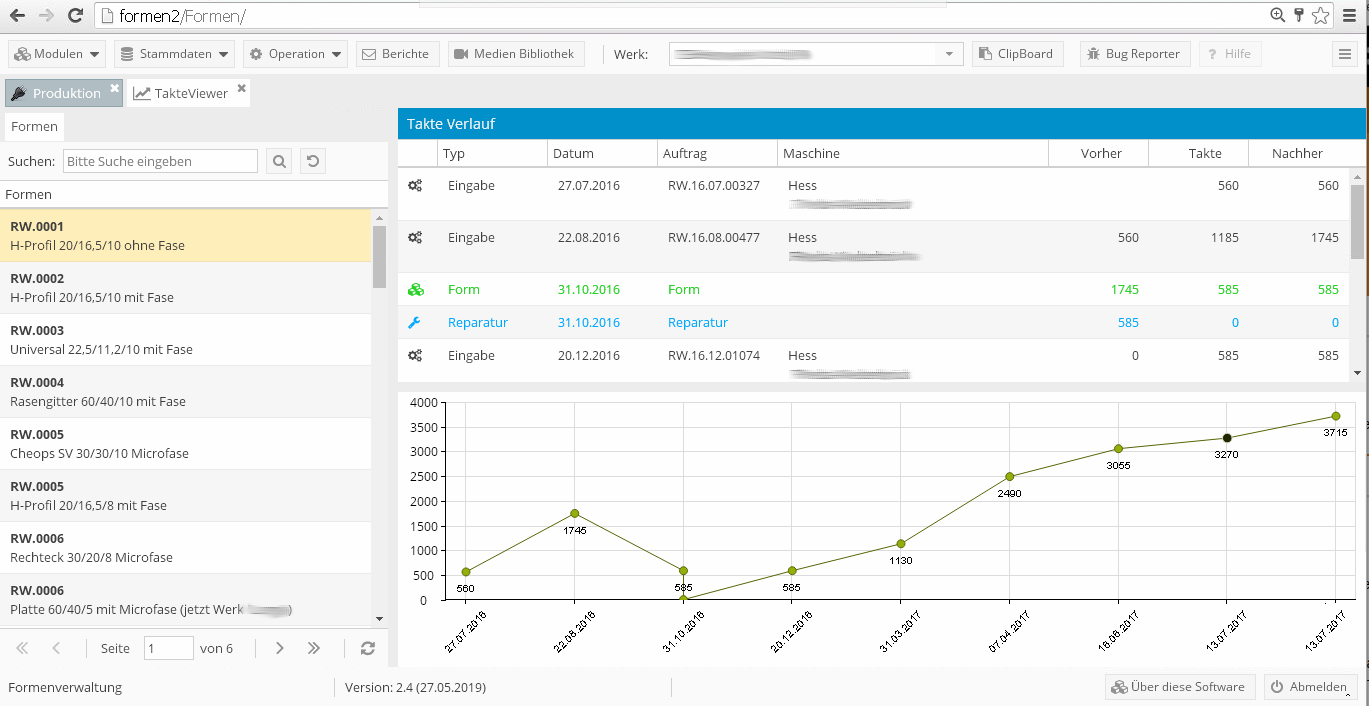Image resolution: width=1369 pixels, height=706 pixels.
Task: Sort by the Datum column header
Action: [603, 153]
